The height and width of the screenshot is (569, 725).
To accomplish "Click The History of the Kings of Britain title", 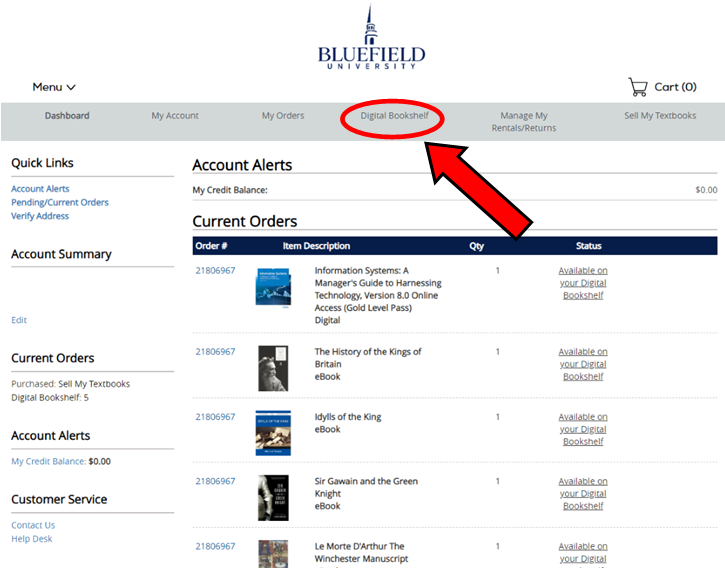I will pos(368,358).
